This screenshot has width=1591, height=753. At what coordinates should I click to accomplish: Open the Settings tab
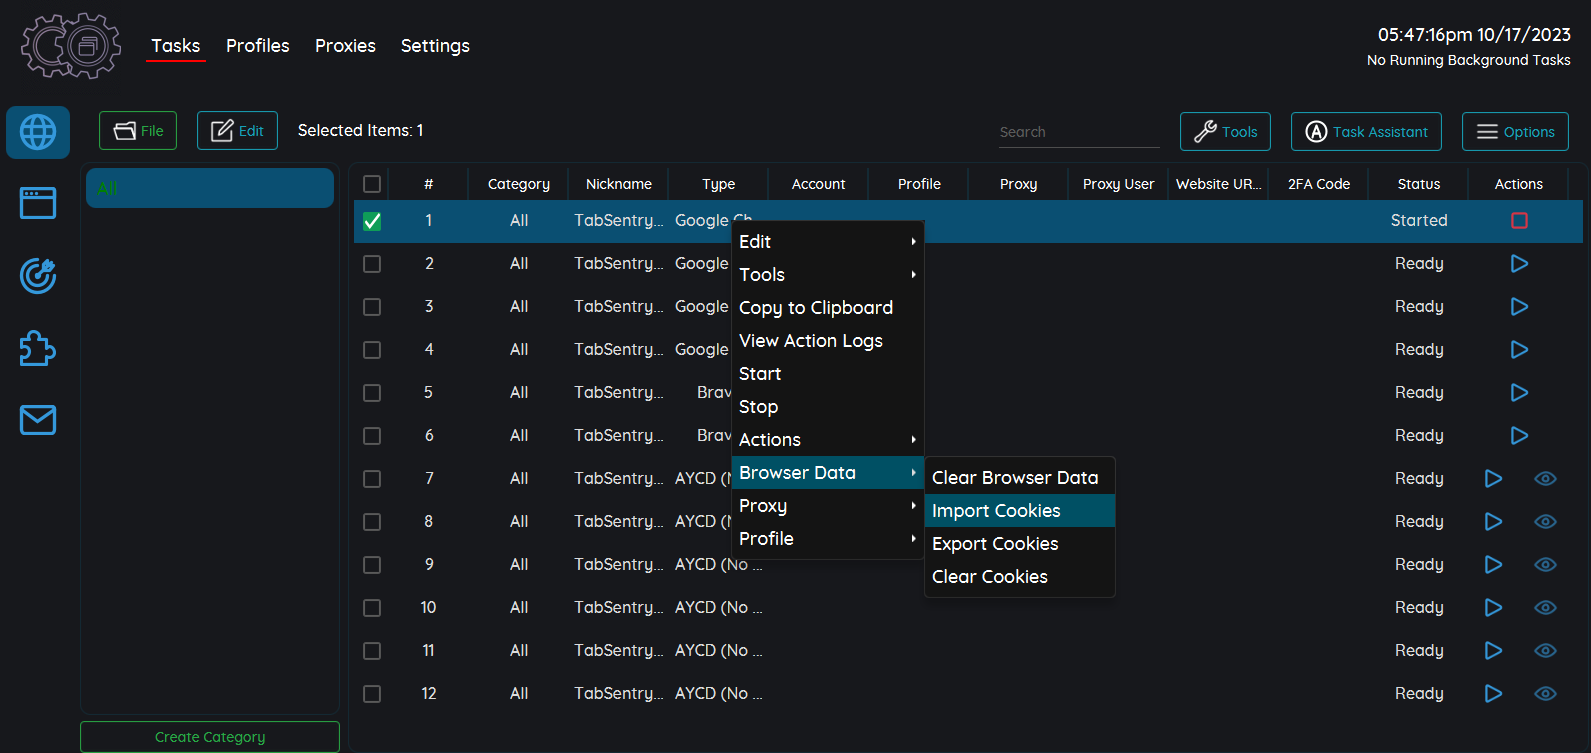tap(435, 46)
